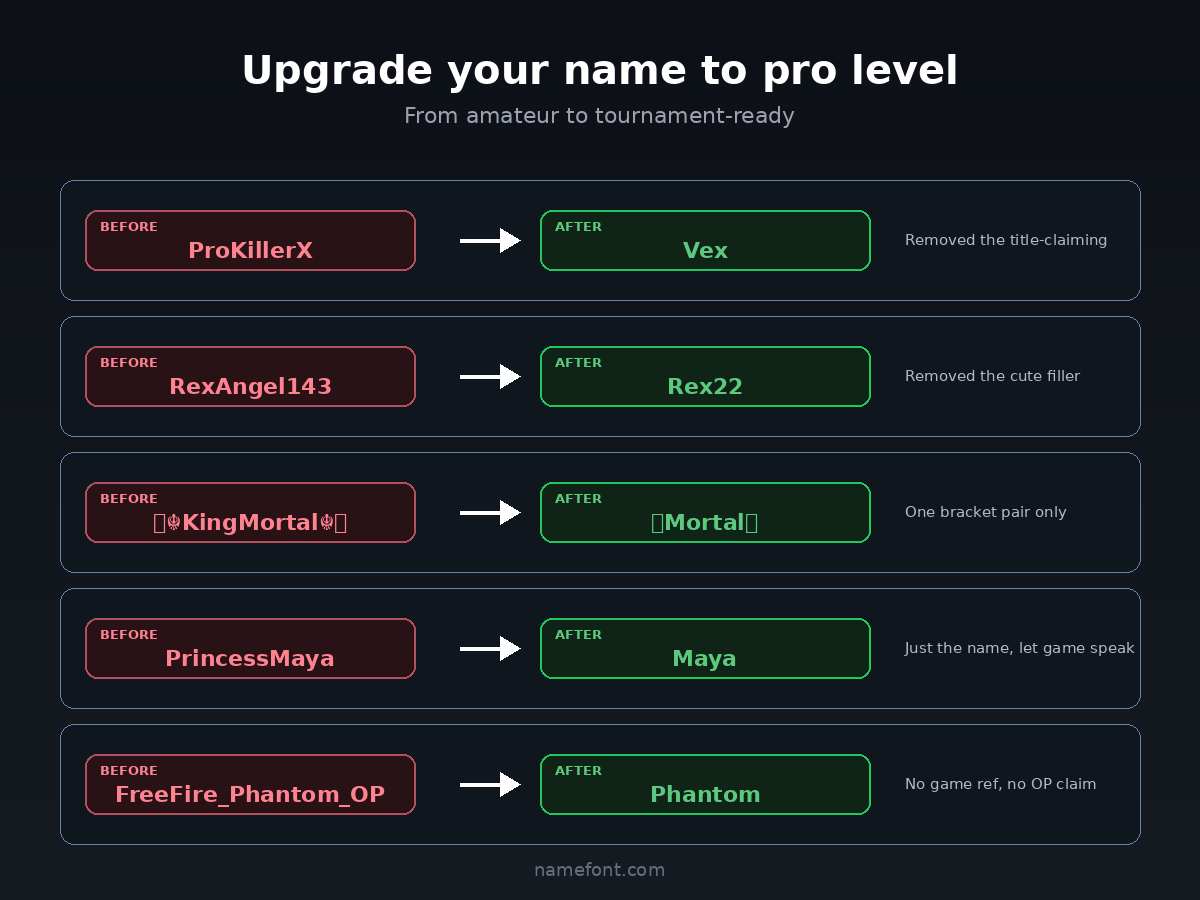Click the KingMortal before box

[250, 513]
